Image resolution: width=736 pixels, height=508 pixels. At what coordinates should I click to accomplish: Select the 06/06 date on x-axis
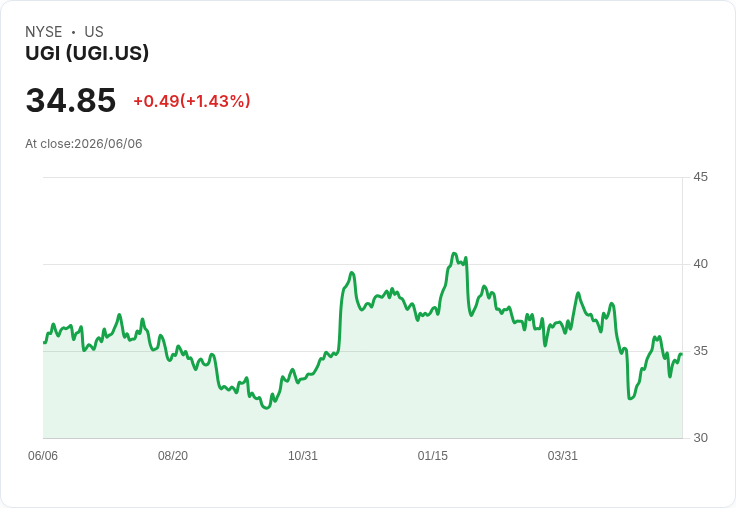pyautogui.click(x=43, y=456)
